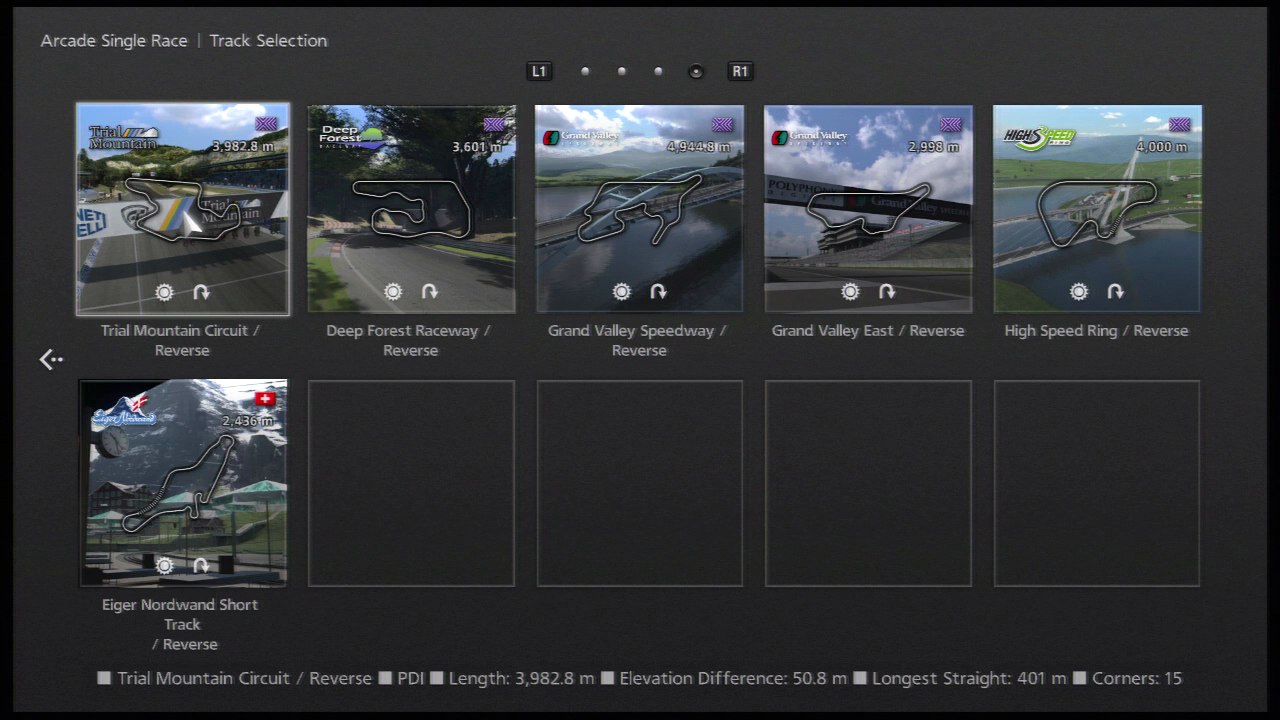Click the reverse arrow icon on Grand Valley Speedway card
Viewport: 1280px width, 720px height.
tap(658, 292)
